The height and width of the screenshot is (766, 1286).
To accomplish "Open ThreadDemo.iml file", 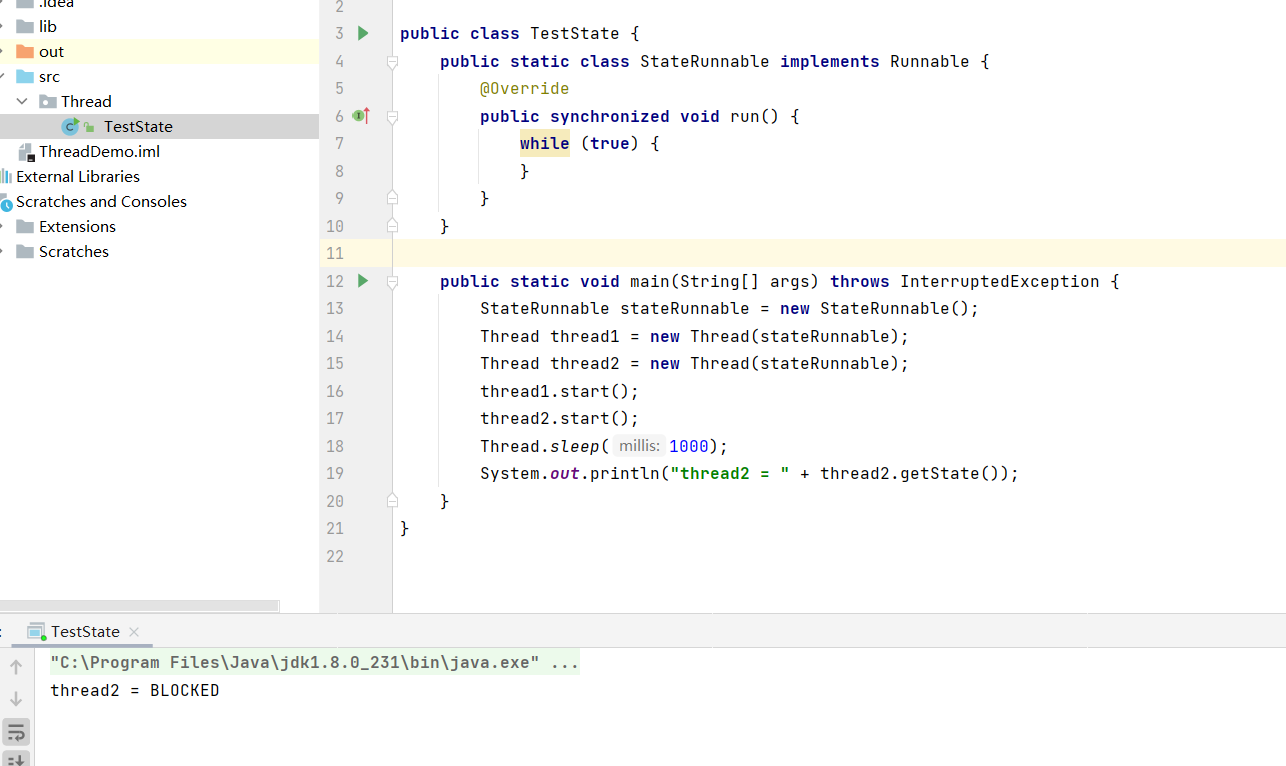I will [x=99, y=151].
